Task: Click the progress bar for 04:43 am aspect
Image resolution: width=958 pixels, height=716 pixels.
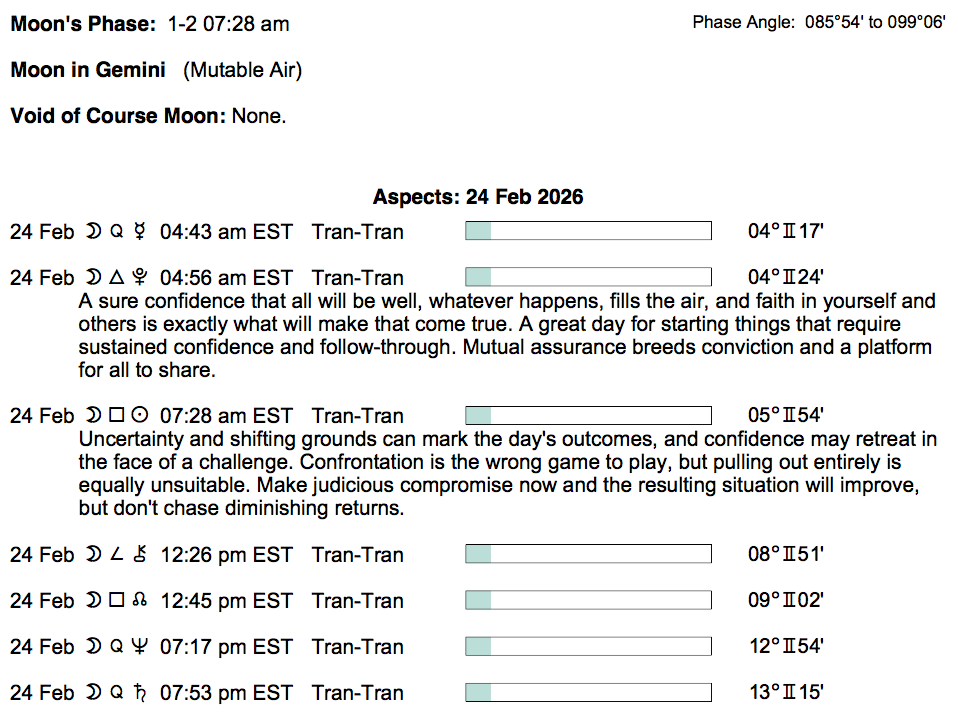Action: coord(588,232)
